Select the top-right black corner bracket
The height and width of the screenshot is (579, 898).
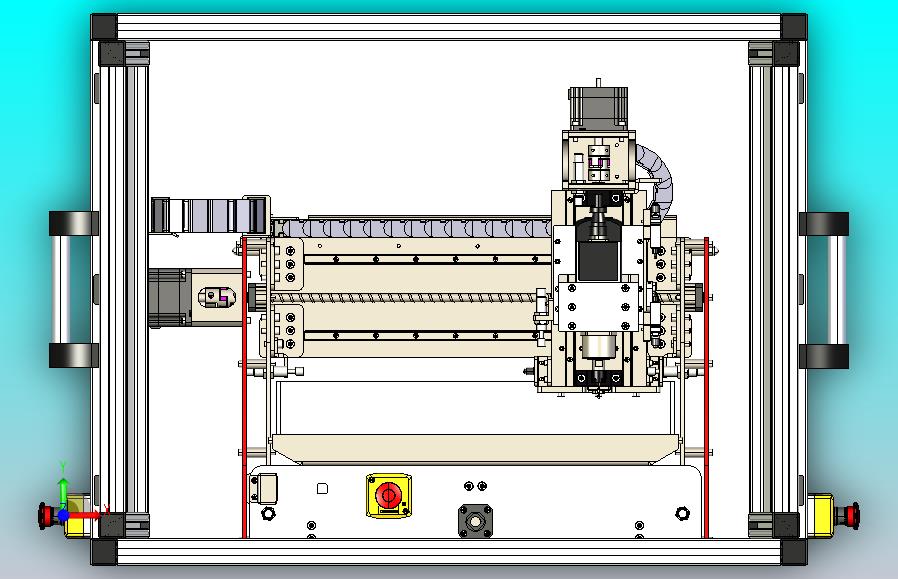pyautogui.click(x=794, y=27)
